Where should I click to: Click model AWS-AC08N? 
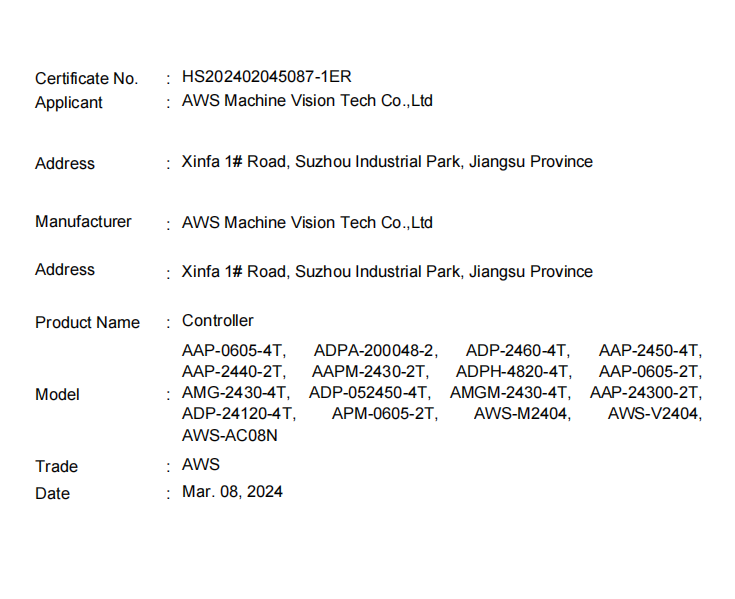point(230,435)
